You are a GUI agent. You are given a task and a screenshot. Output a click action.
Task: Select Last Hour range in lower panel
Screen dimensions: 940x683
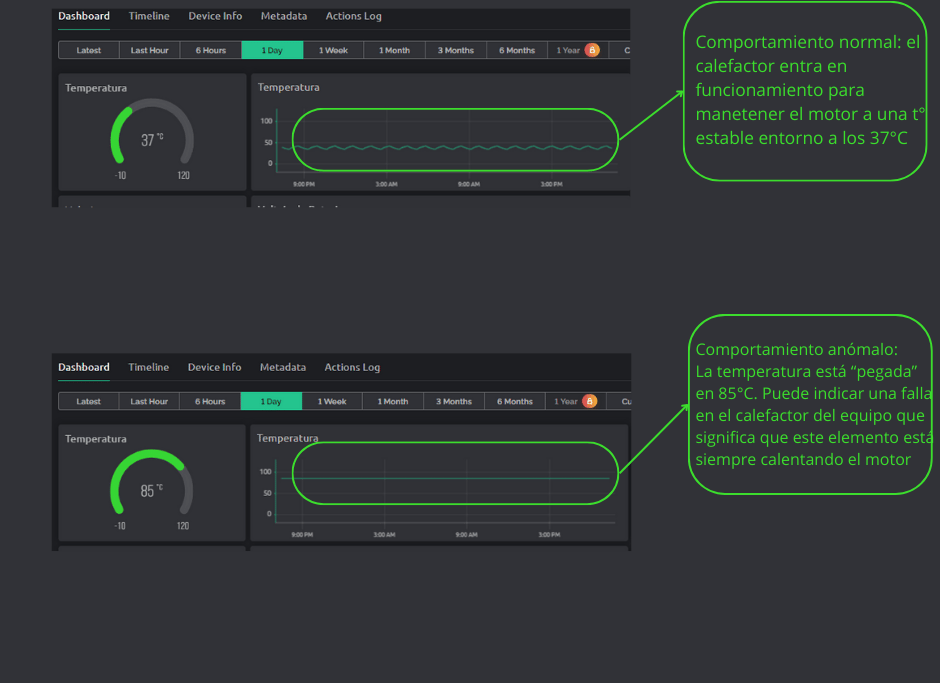(x=149, y=401)
